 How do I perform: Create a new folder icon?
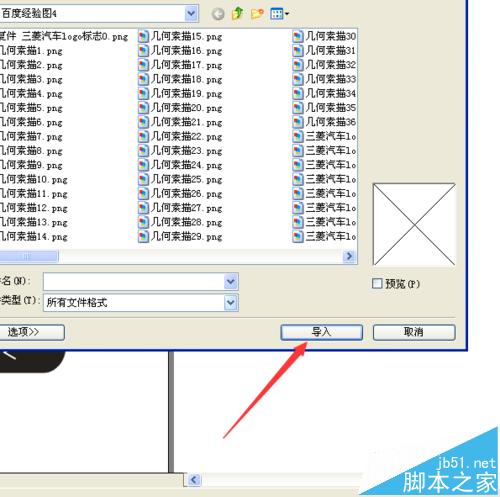pyautogui.click(x=257, y=14)
